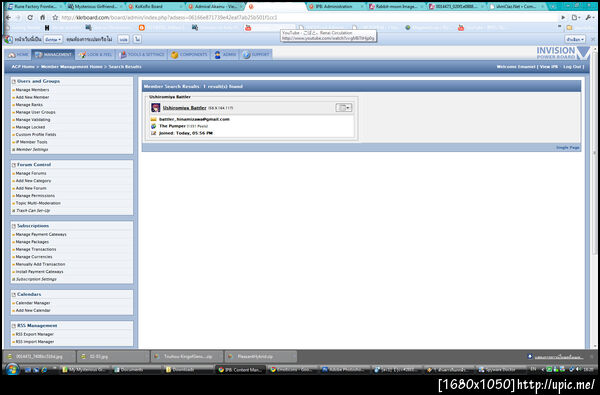Click the Subscriptions panel header icon
The width and height of the screenshot is (600, 395).
[14, 226]
